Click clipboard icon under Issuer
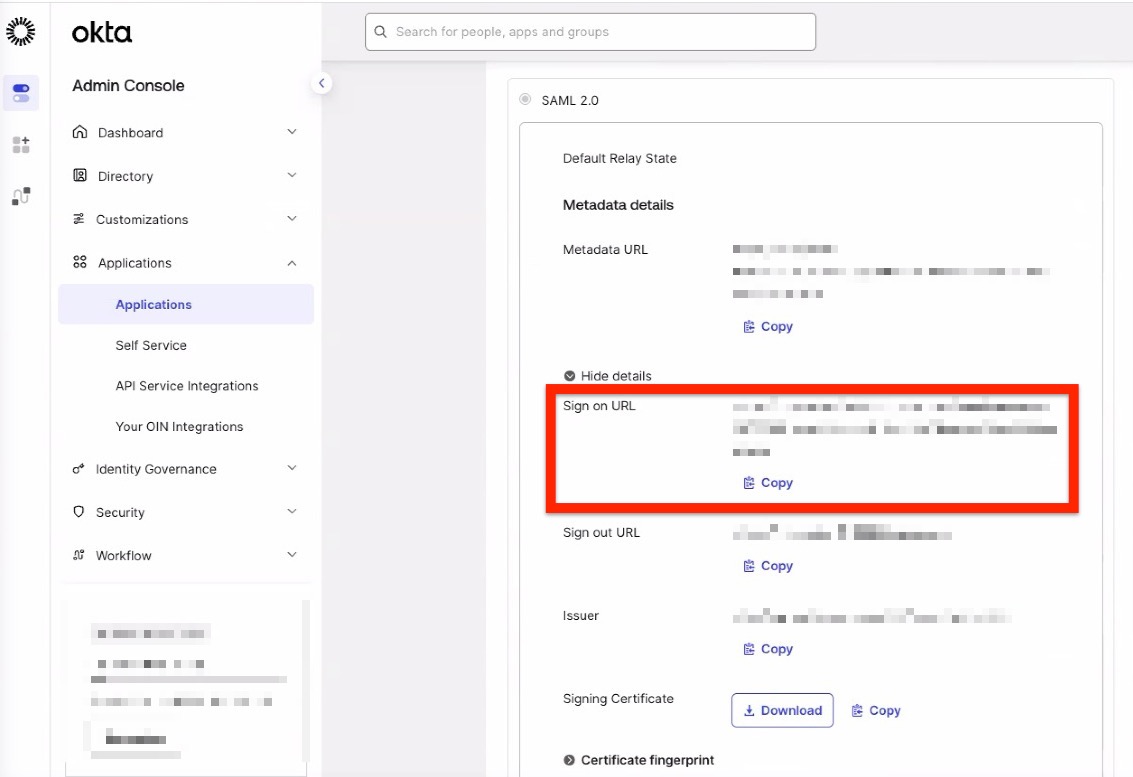Screen dimensions: 1133x777 [x=749, y=649]
